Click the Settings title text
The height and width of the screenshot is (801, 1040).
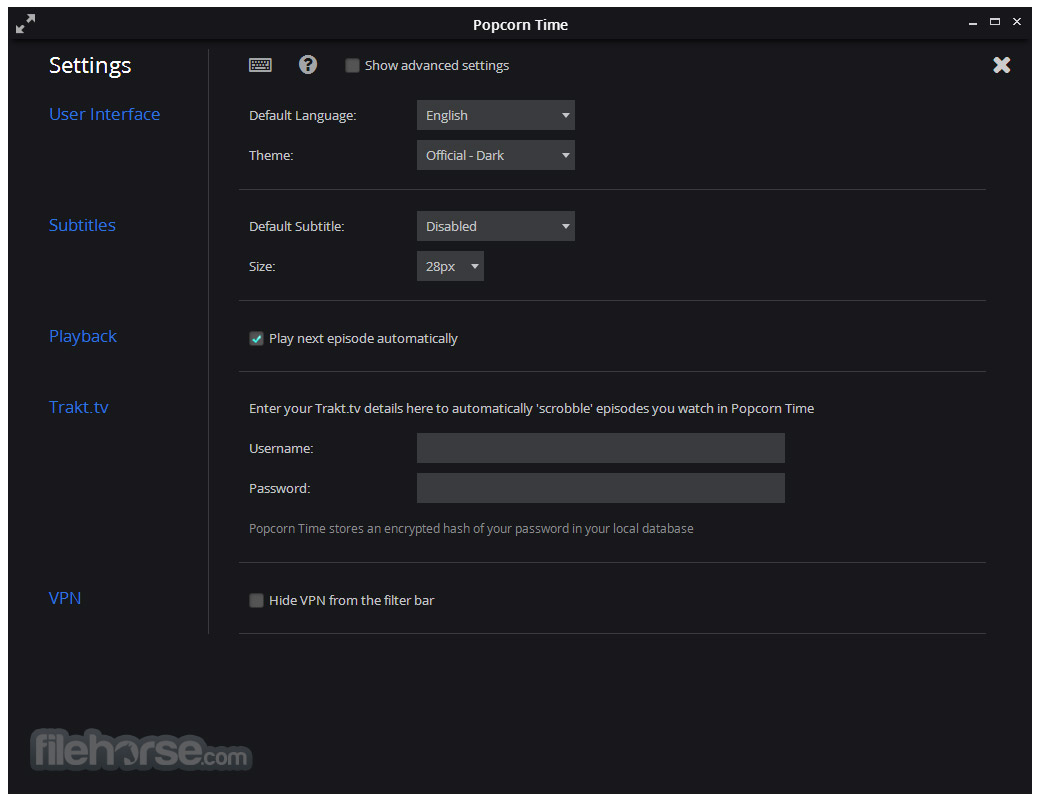click(x=90, y=66)
